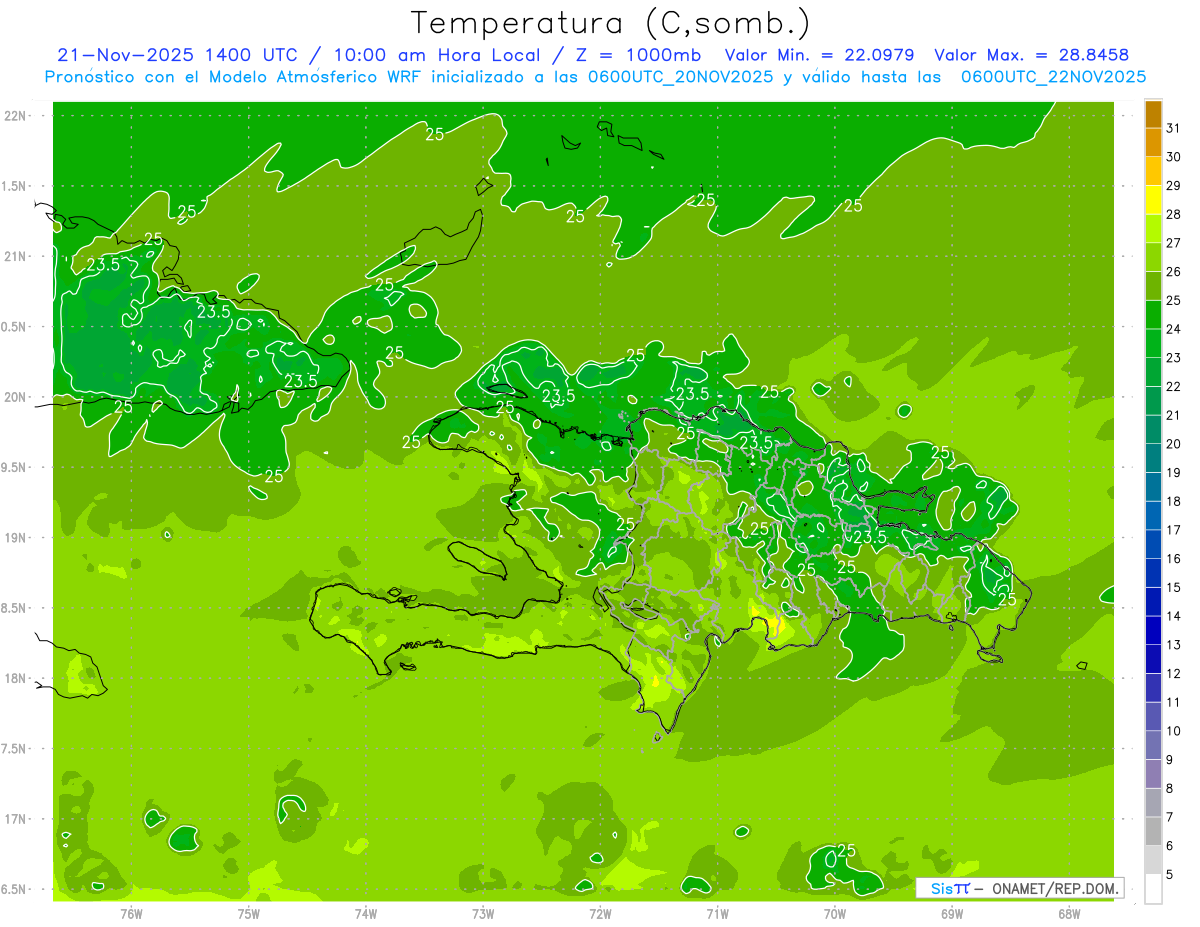Click color scale value 23
1200x927 pixels.
point(1174,357)
